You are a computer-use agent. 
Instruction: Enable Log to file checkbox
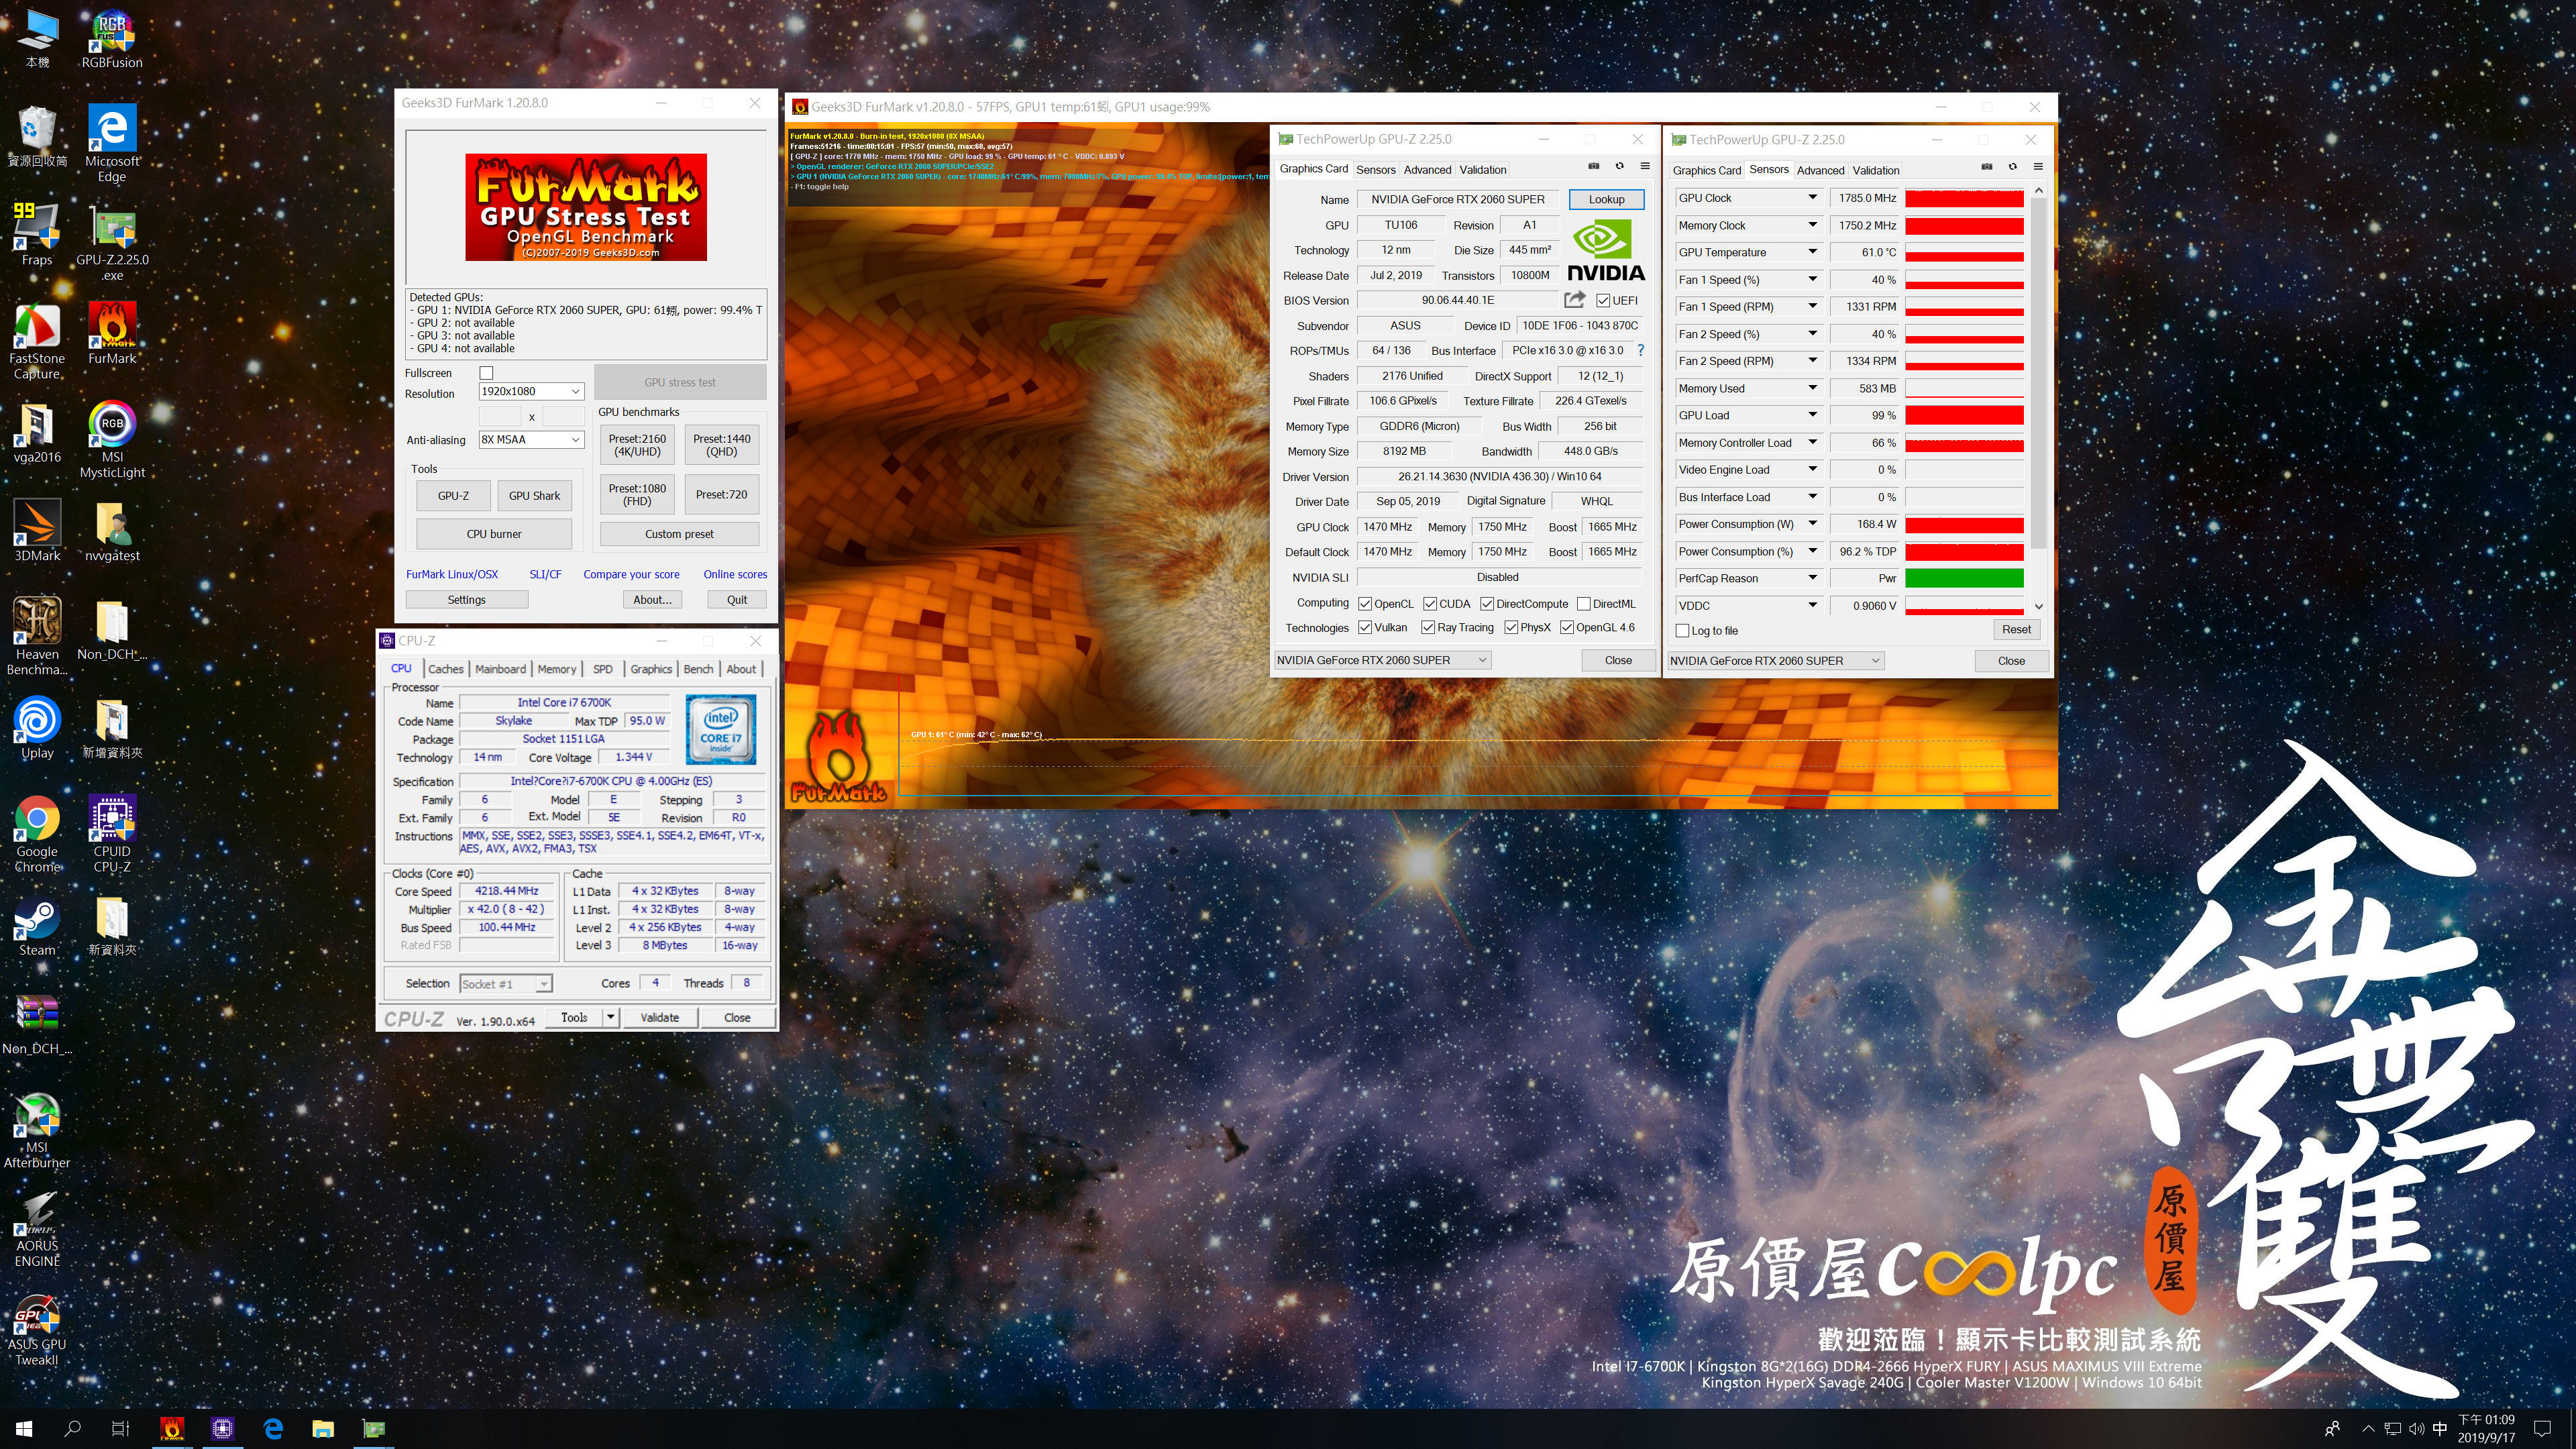tap(1682, 631)
